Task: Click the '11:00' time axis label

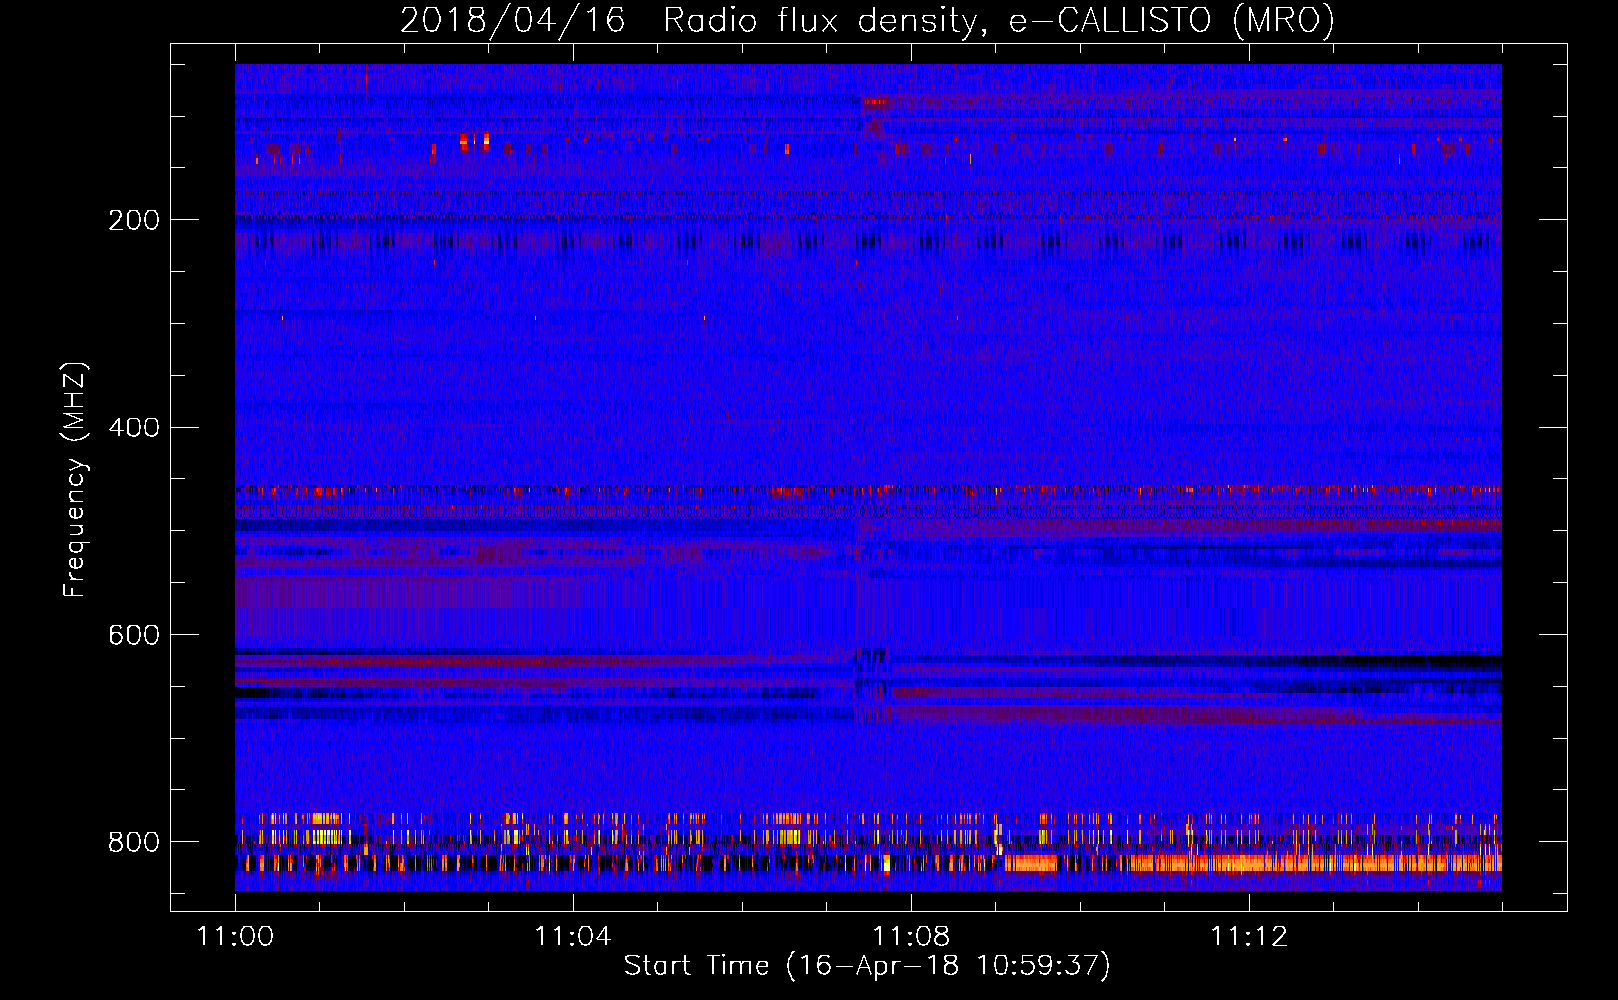Action: [x=235, y=936]
